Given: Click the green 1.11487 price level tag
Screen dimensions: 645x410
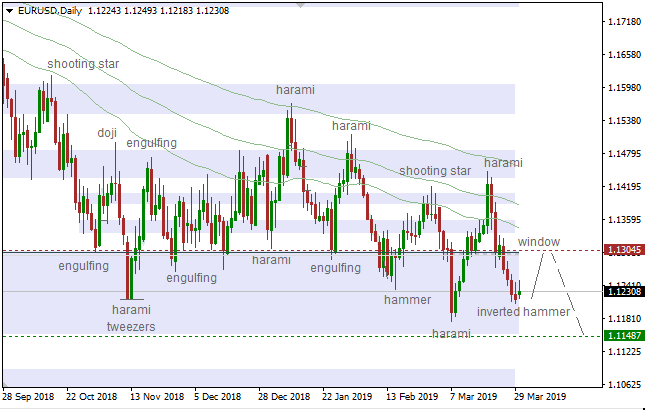Looking at the screenshot, I should click(x=623, y=336).
